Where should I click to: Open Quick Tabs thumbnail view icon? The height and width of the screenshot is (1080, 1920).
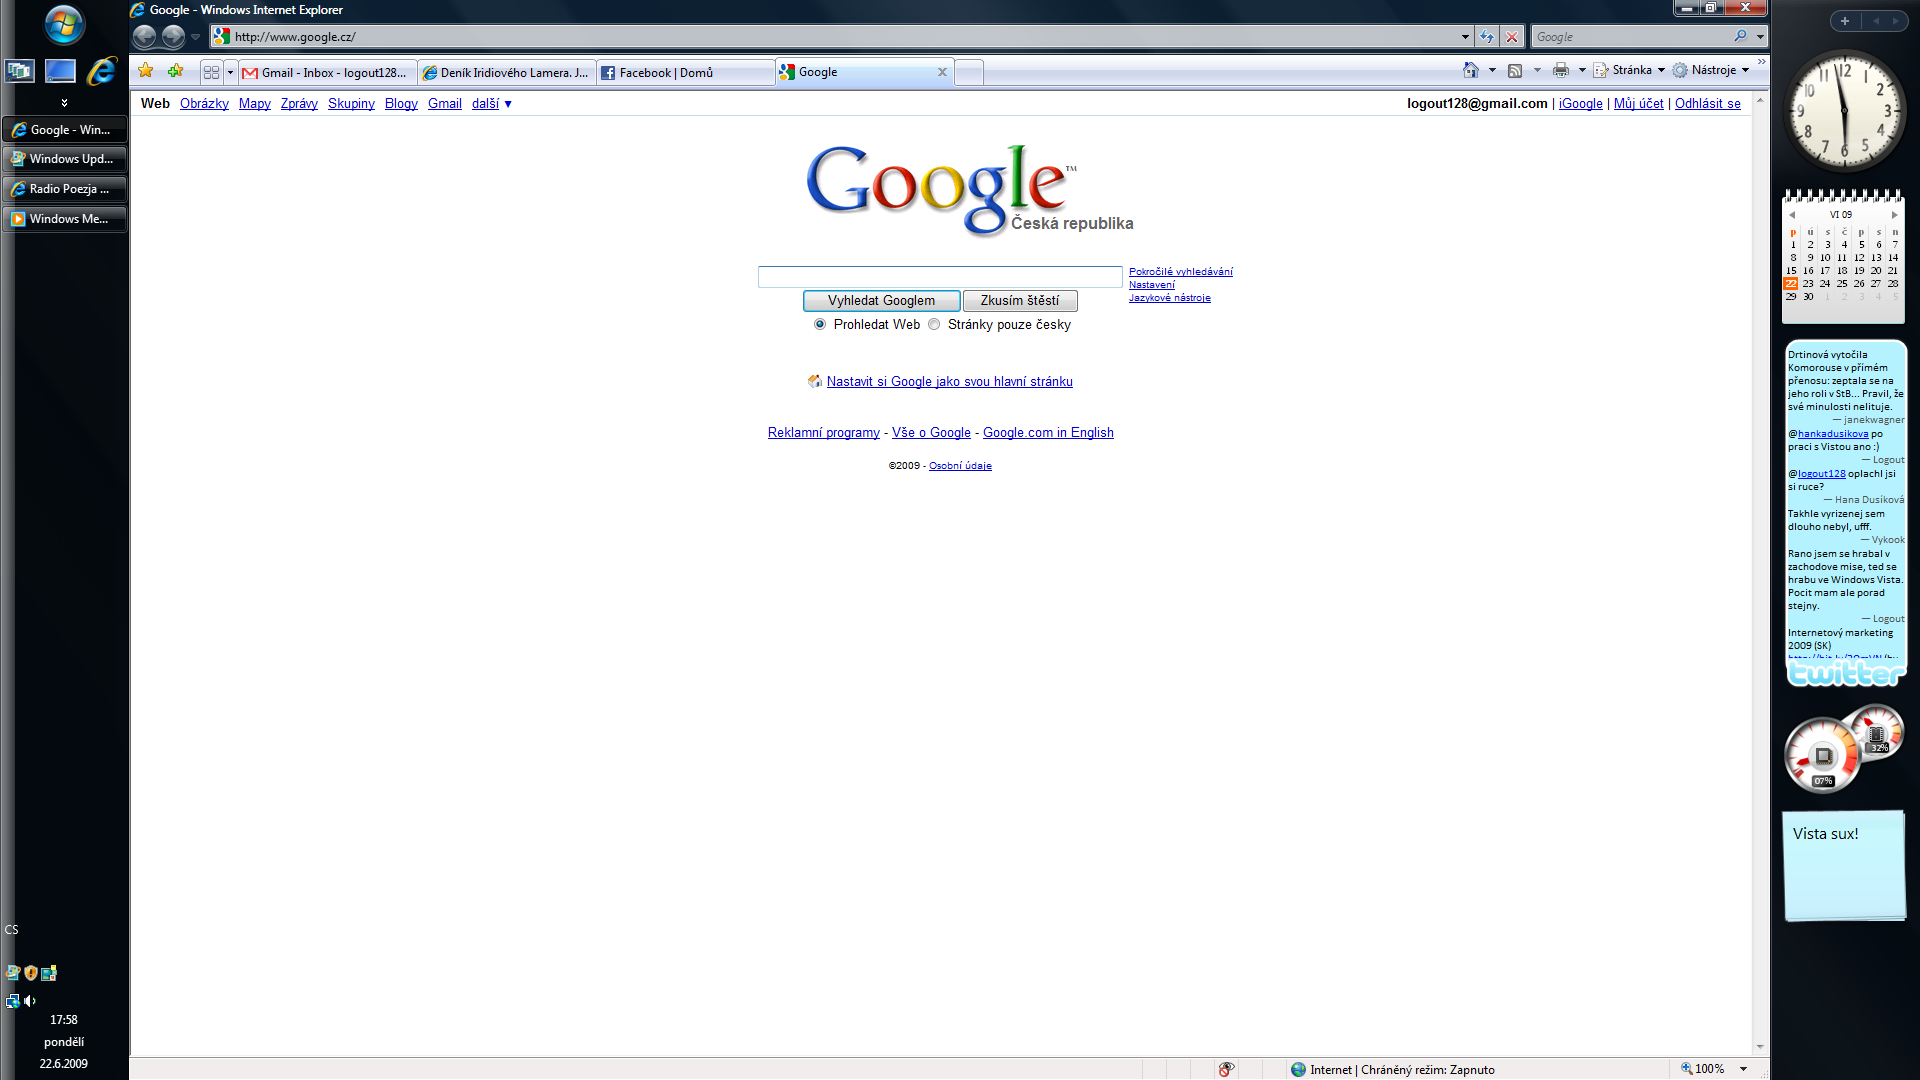pyautogui.click(x=211, y=72)
